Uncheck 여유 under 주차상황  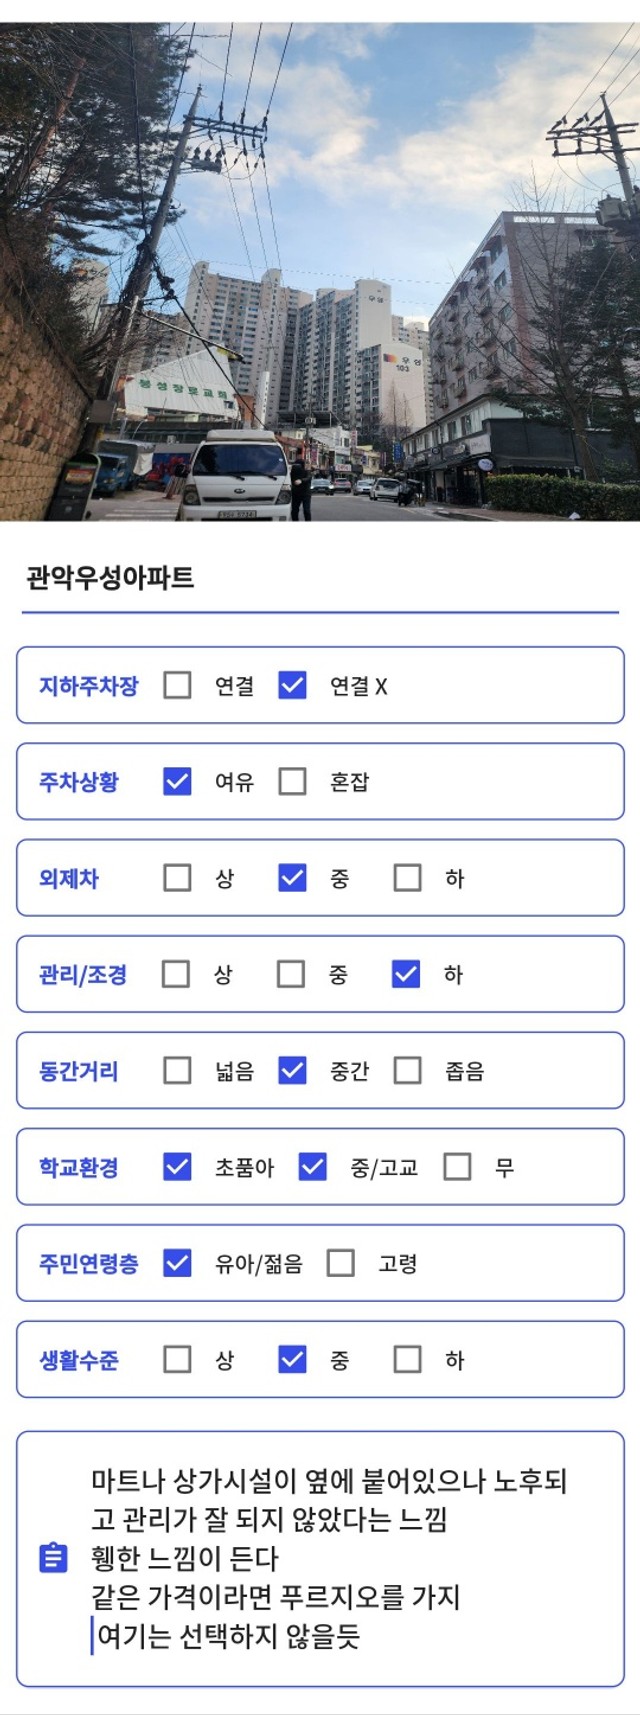click(177, 781)
